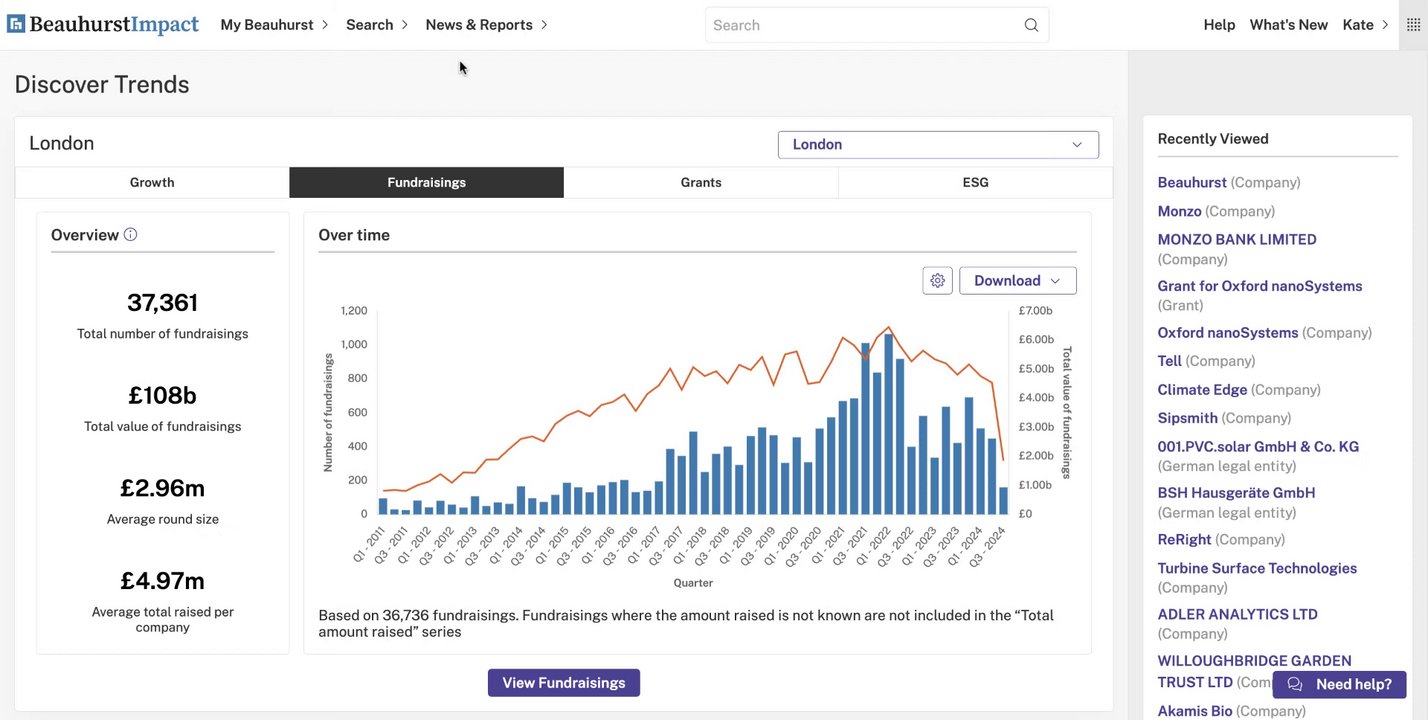Click the Need help chat icon

coord(1295,685)
